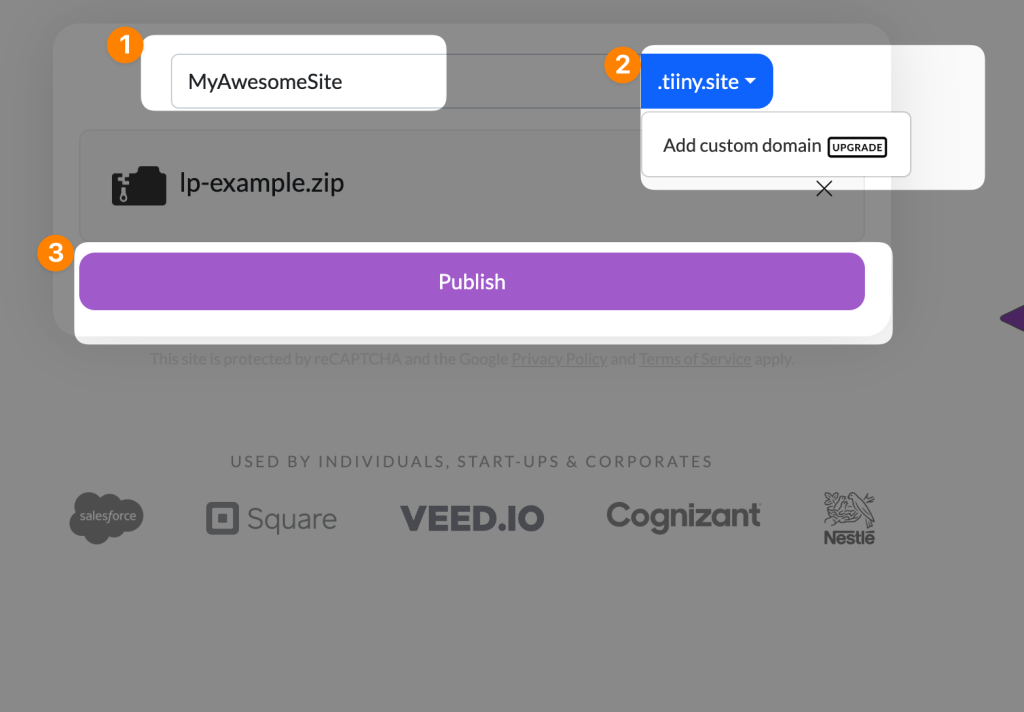The image size is (1024, 712).
Task: Click step marker 3 beside the Publish section
Action: (54, 254)
